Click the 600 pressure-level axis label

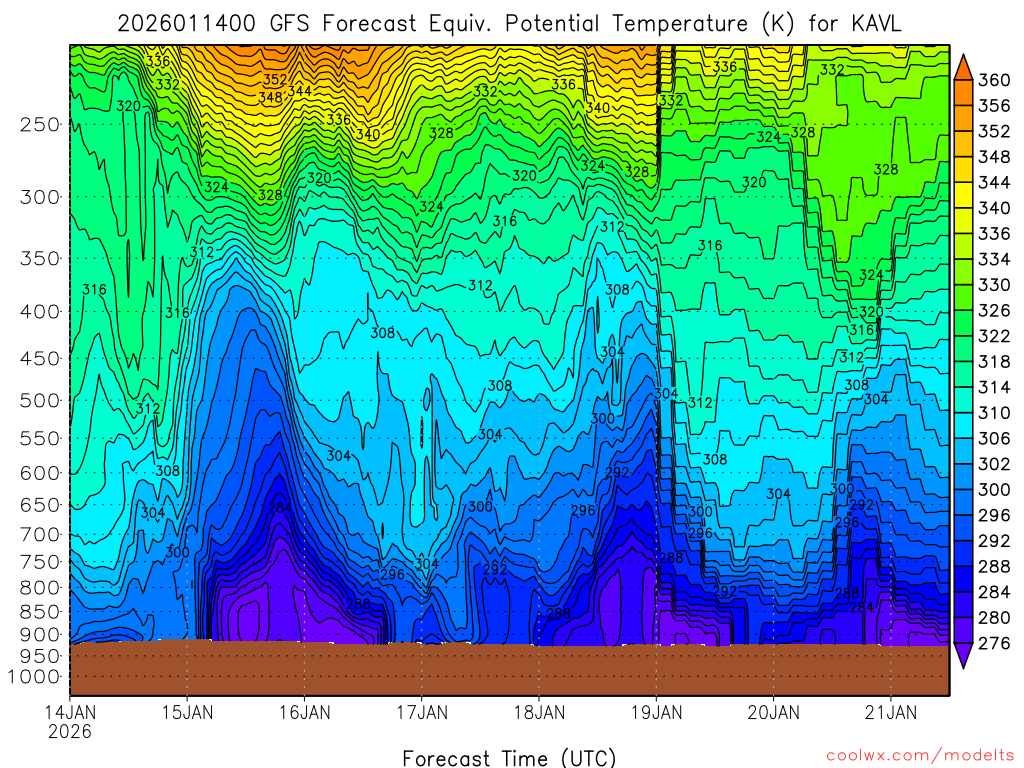(x=39, y=473)
